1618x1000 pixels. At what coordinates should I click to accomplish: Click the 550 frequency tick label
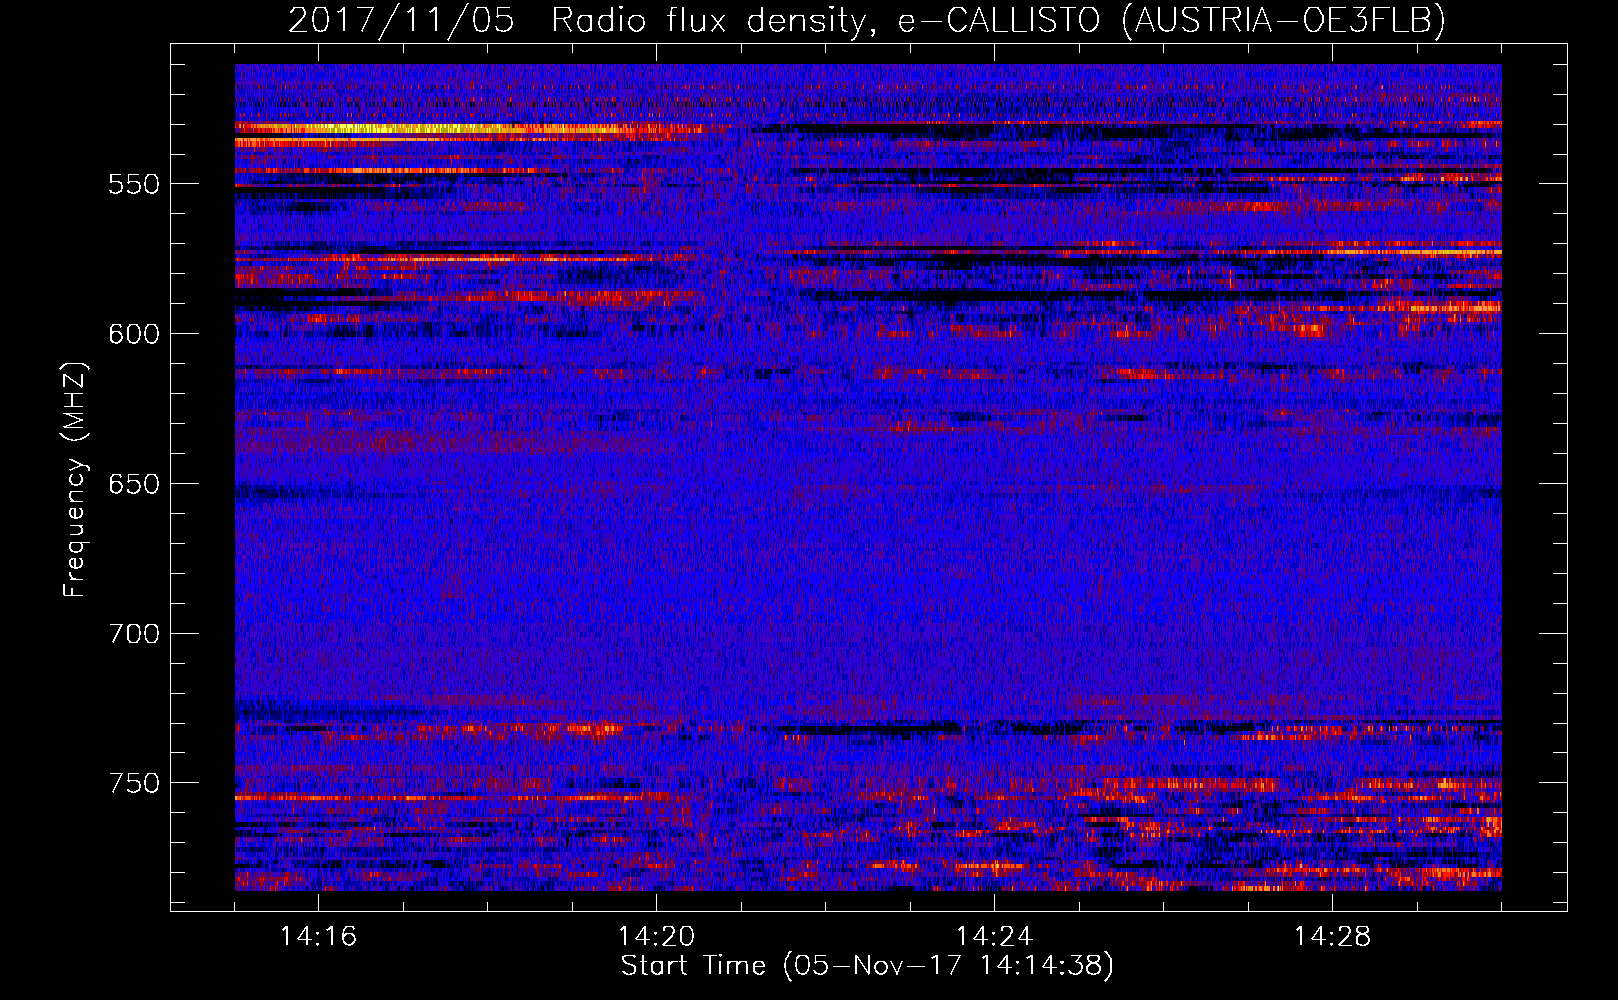coord(133,185)
